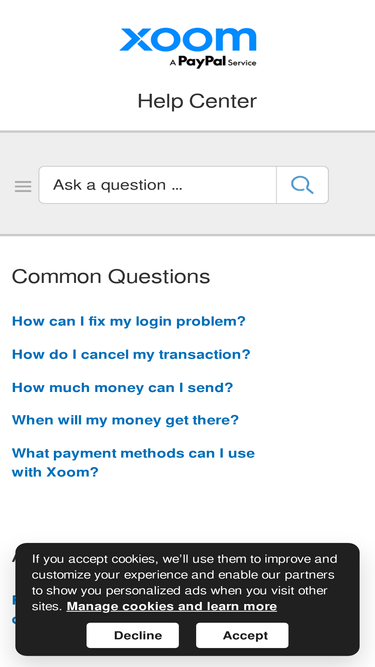This screenshot has height=667, width=375.
Task: Open 'How can I fix my login problem?'
Action: click(x=129, y=321)
